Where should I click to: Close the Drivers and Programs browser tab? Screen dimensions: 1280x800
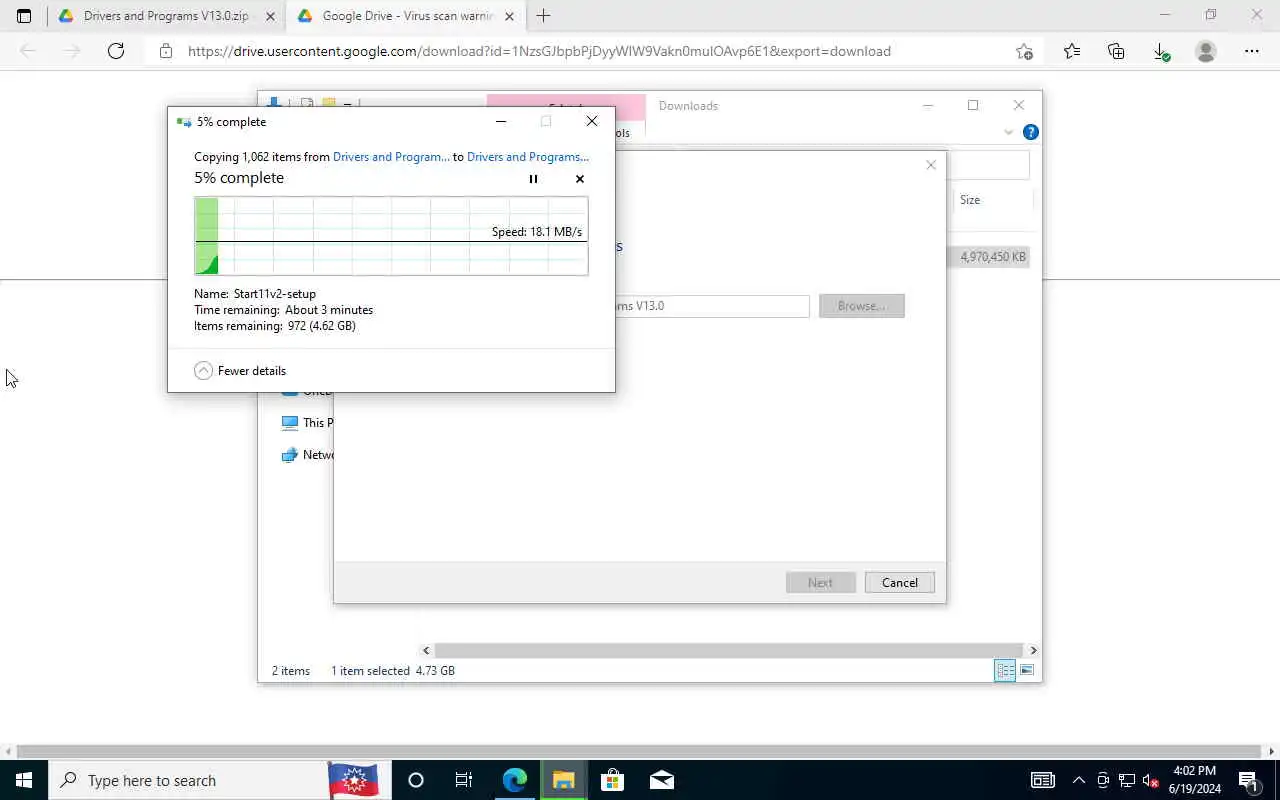(270, 16)
